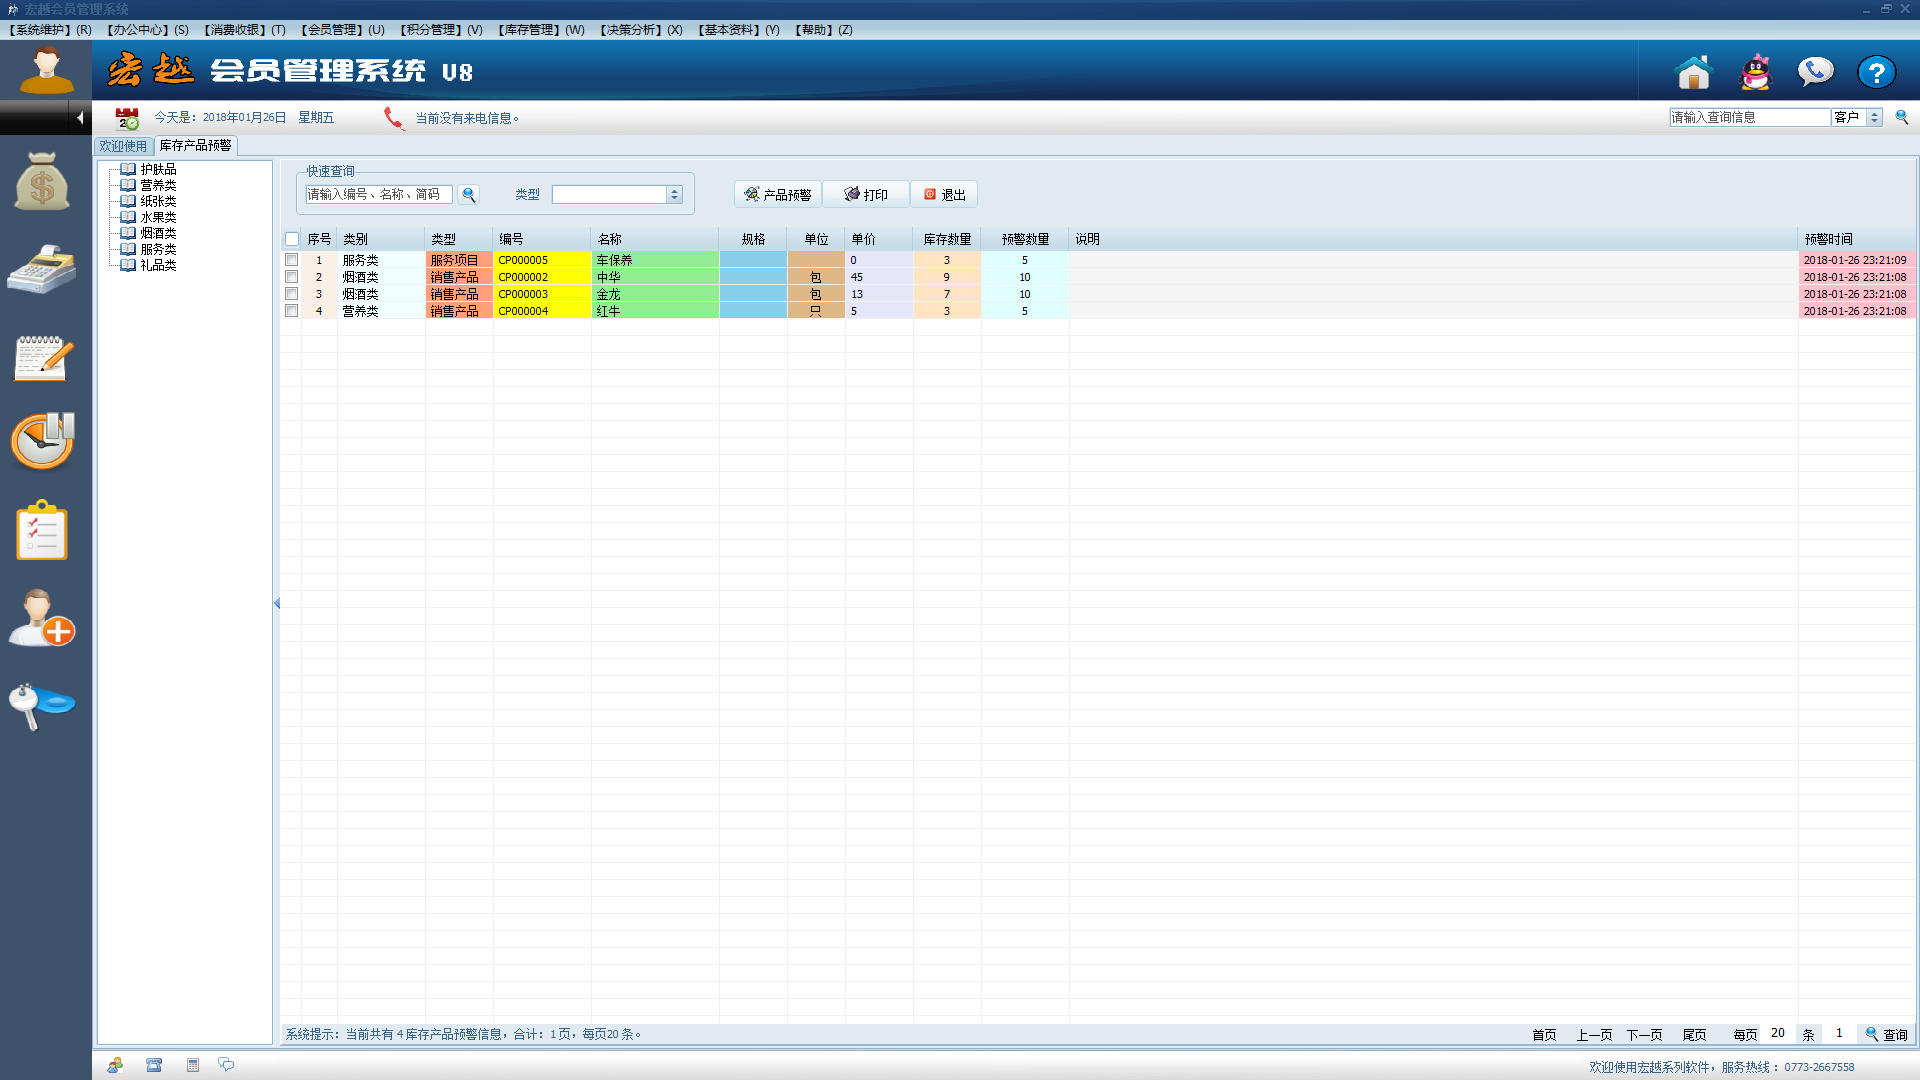Click the 产品预警 button
The width and height of the screenshot is (1920, 1080).
coord(778,195)
